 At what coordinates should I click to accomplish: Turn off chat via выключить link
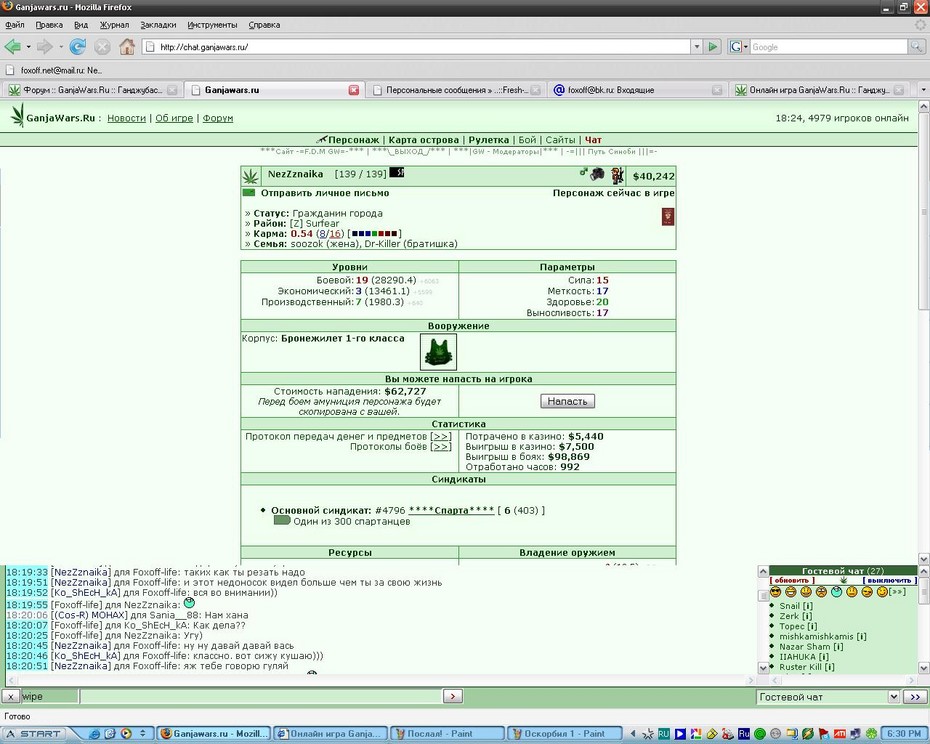click(x=889, y=580)
